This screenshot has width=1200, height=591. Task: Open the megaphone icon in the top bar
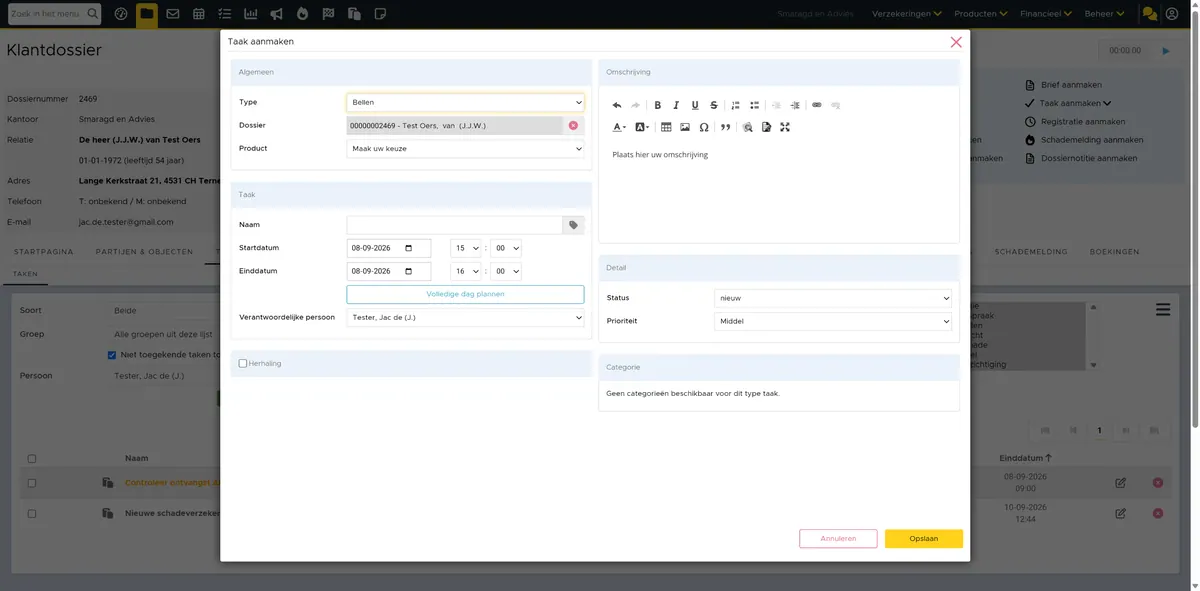(x=276, y=14)
